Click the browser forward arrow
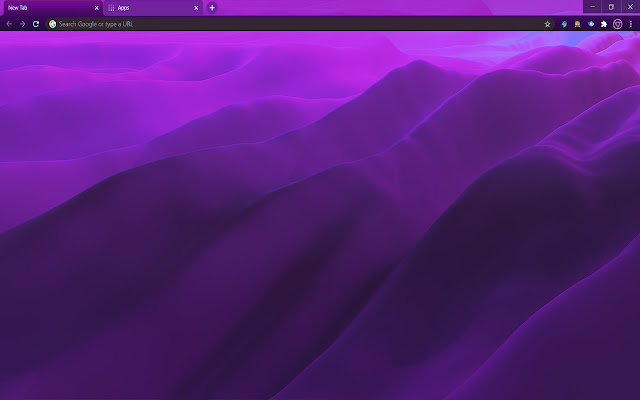The width and height of the screenshot is (640, 400). pos(22,23)
